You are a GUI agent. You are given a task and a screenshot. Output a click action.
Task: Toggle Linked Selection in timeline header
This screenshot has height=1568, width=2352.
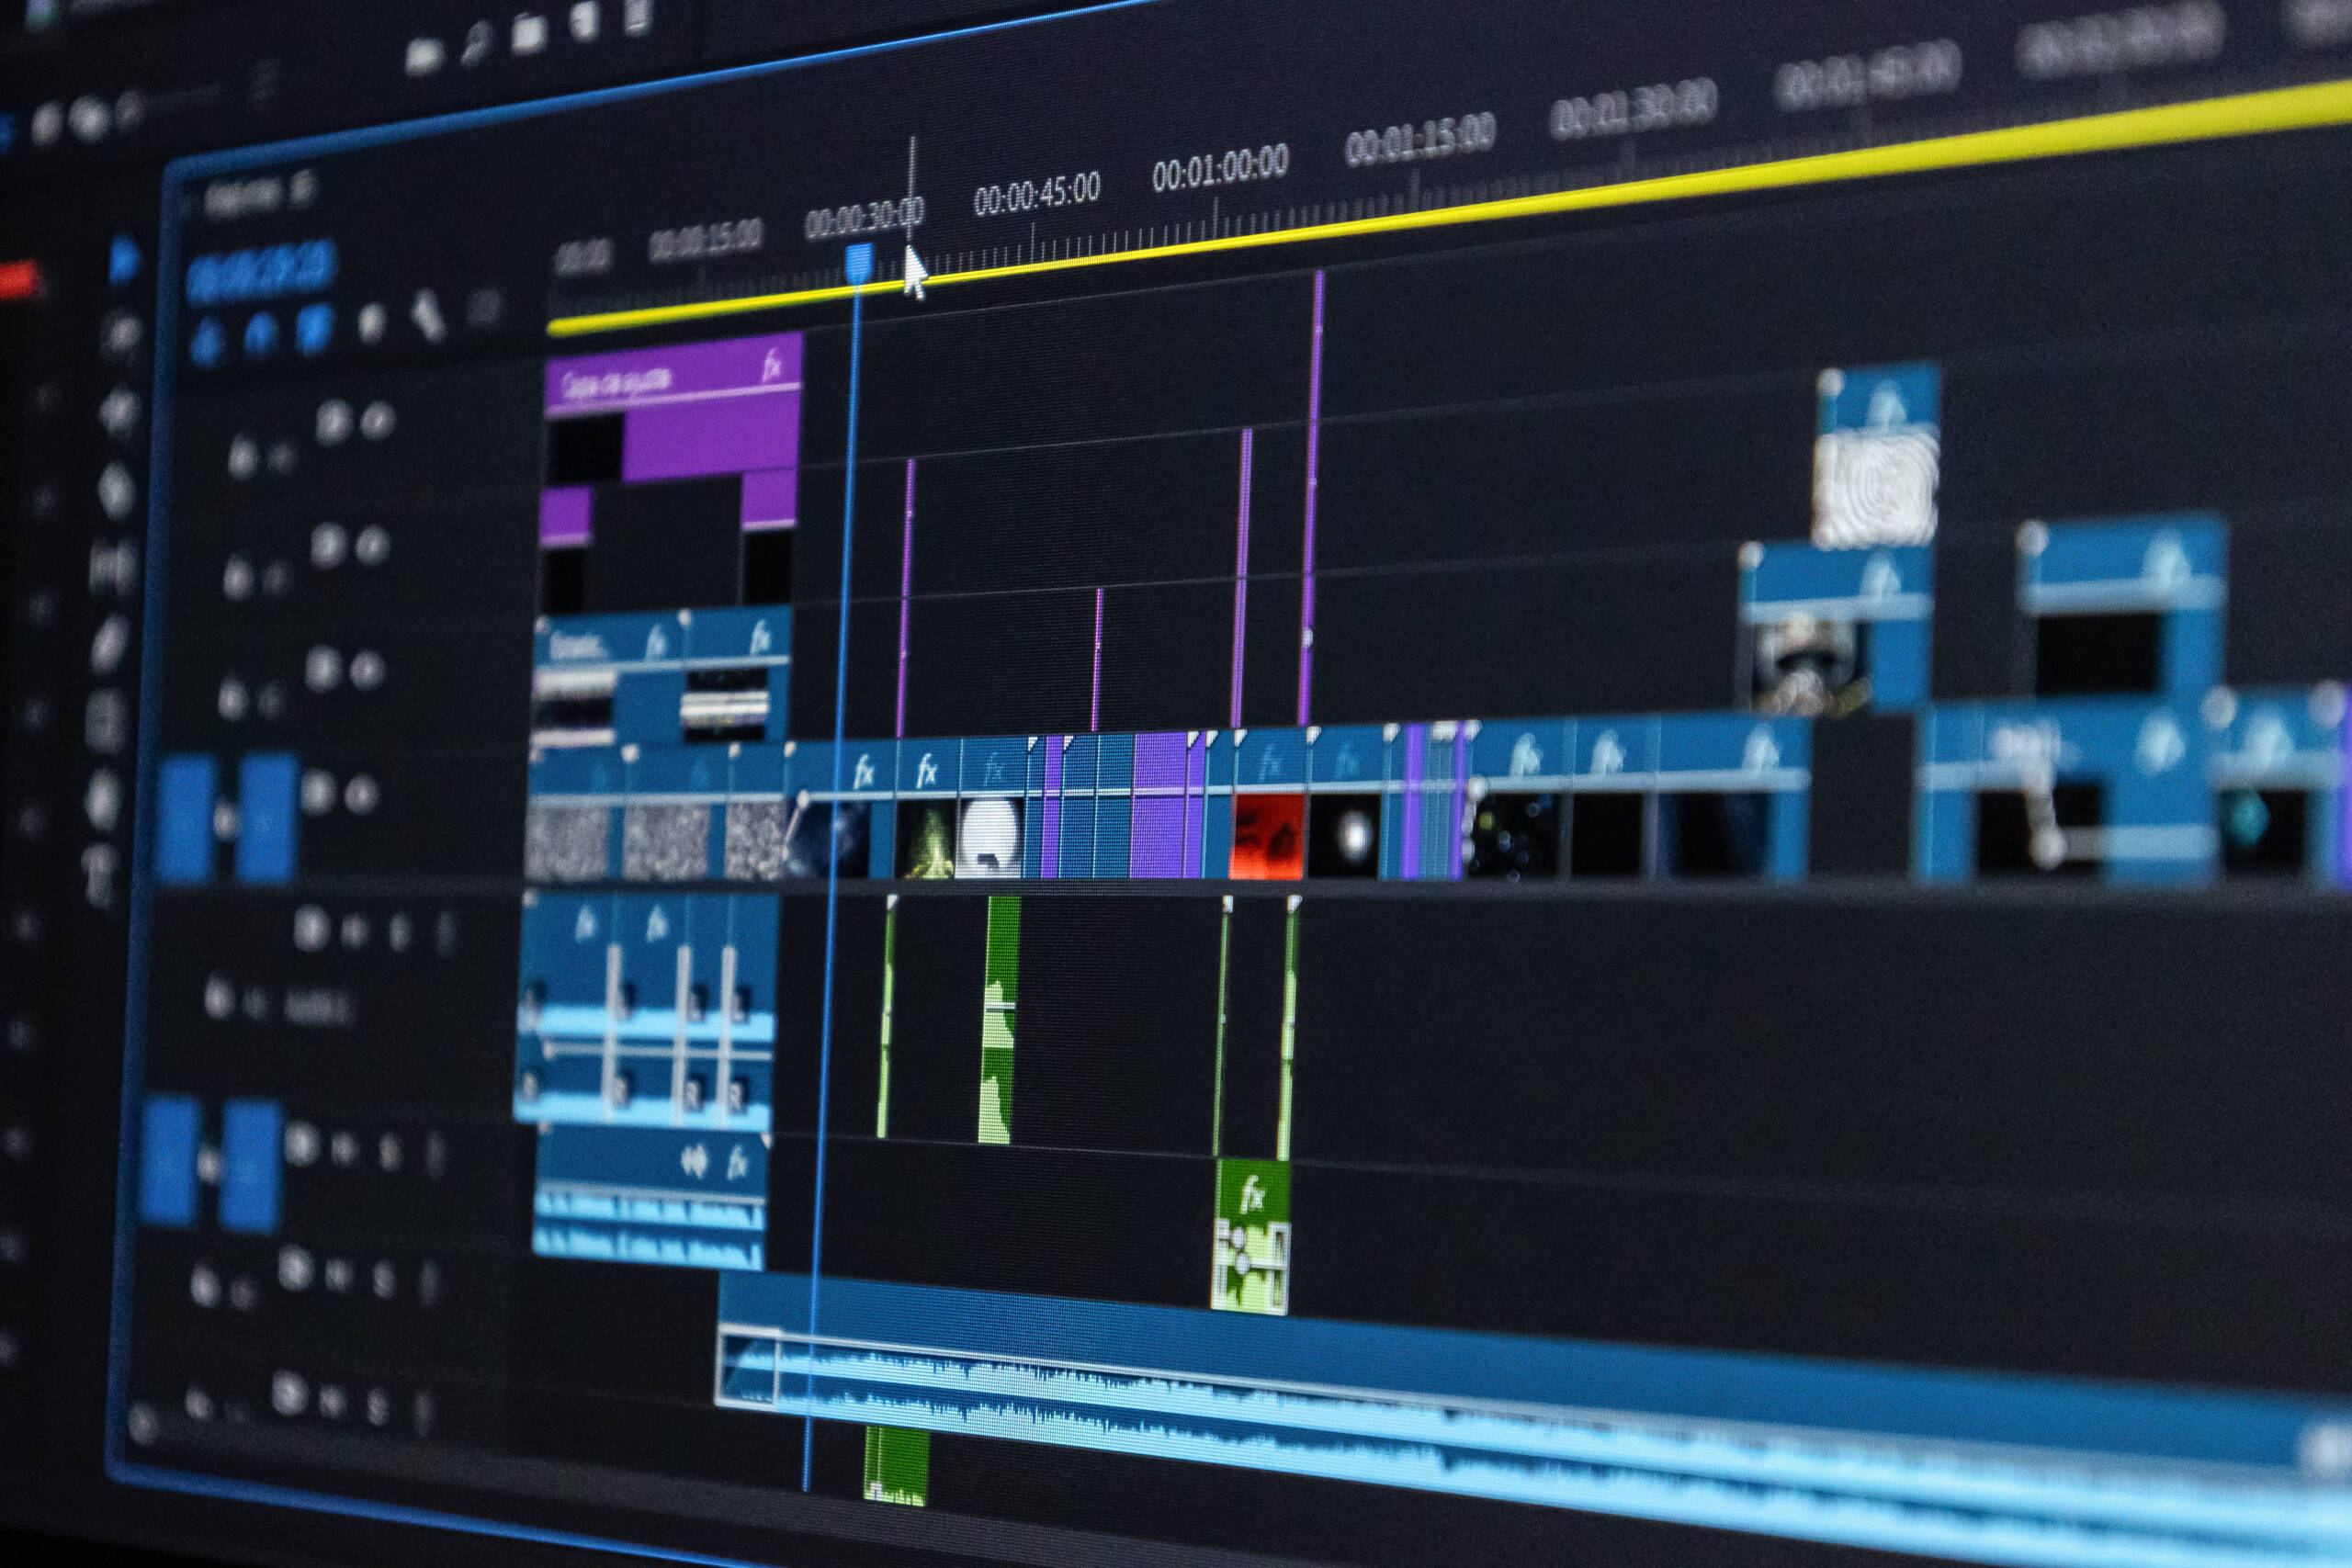coord(314,330)
